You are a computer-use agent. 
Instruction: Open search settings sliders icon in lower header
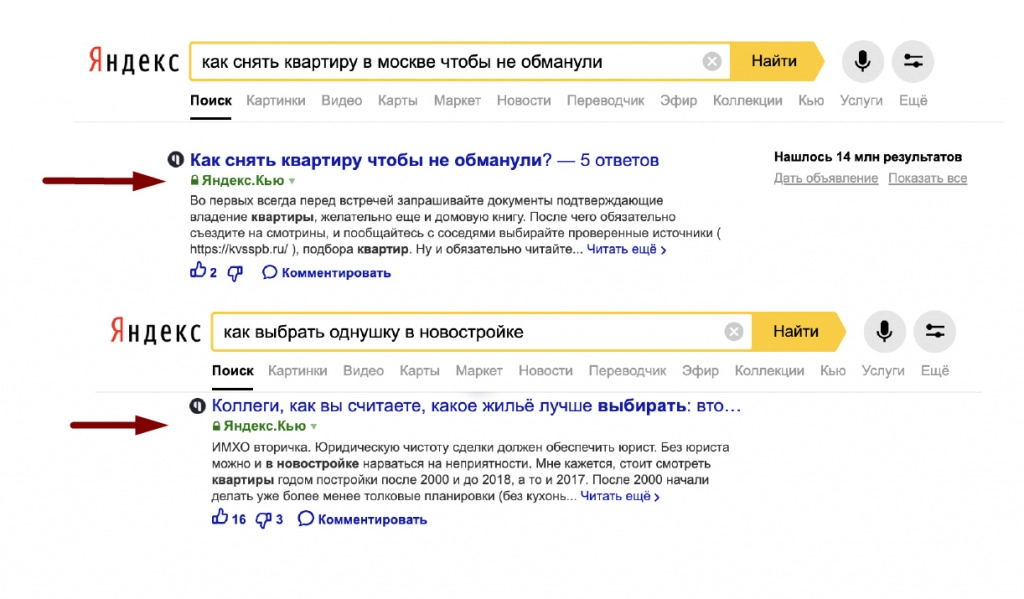point(935,331)
